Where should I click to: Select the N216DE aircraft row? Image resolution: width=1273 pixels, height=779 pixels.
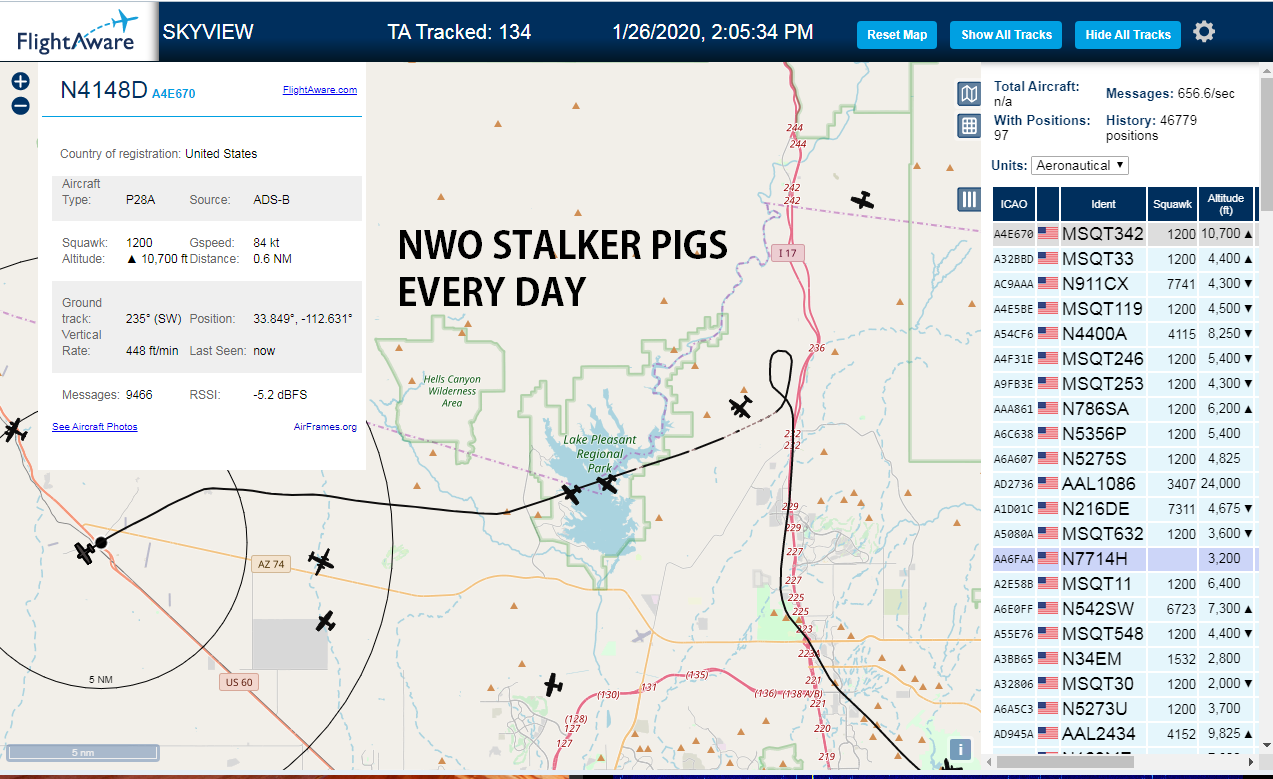coord(1125,509)
